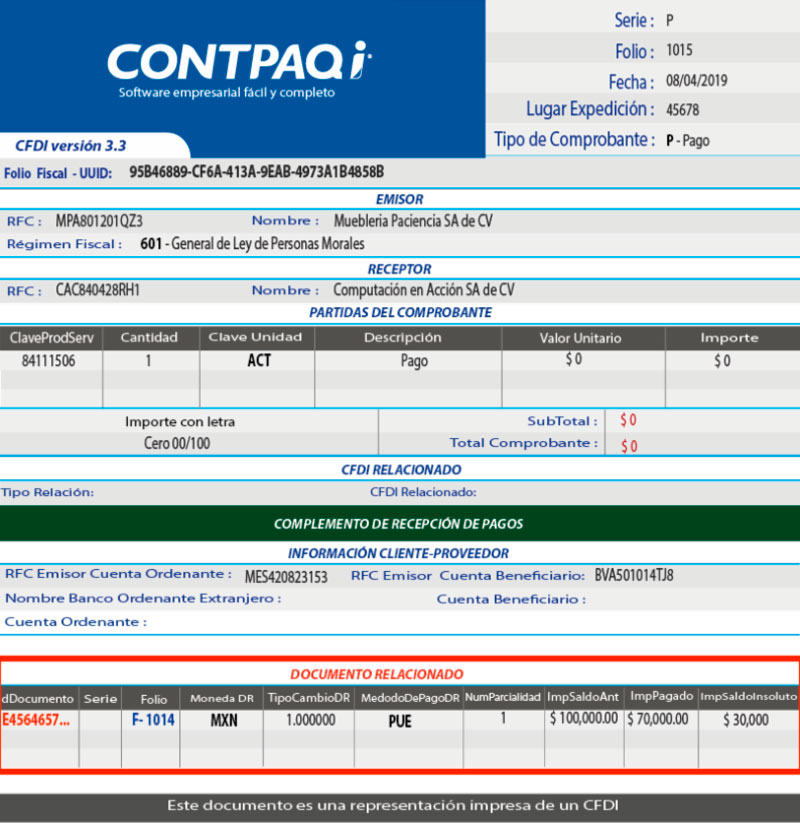
Task: Click the 'Cuenta Ordenante :' label
Action: [x=76, y=622]
